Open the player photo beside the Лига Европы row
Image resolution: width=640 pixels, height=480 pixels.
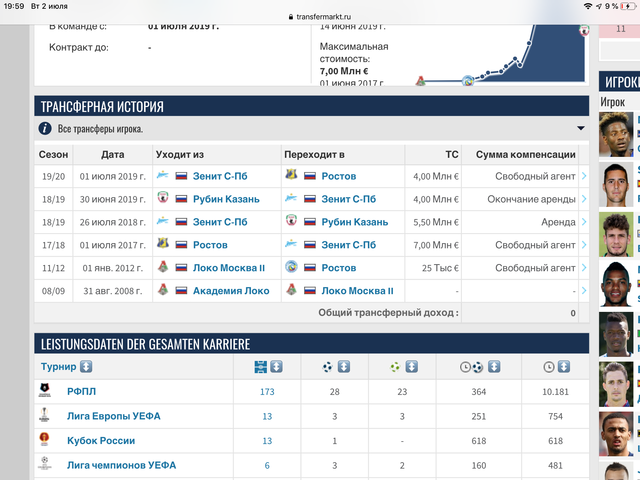[616, 434]
